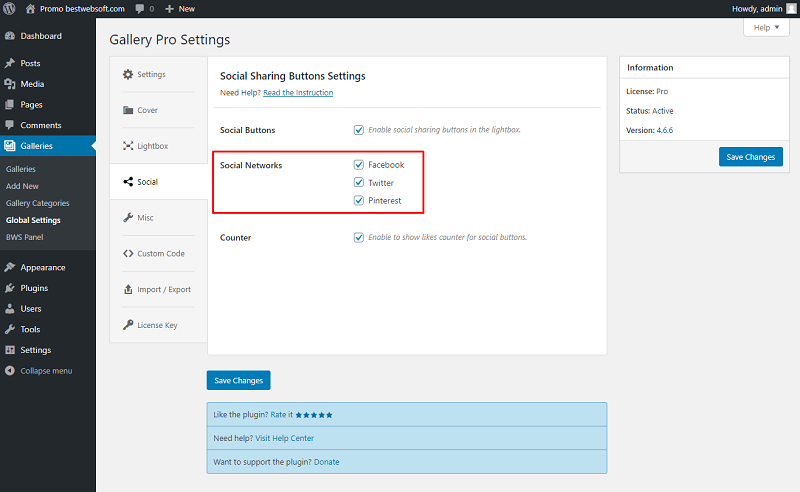Open Gallery Categories submenu item
The height and width of the screenshot is (492, 800).
point(38,203)
